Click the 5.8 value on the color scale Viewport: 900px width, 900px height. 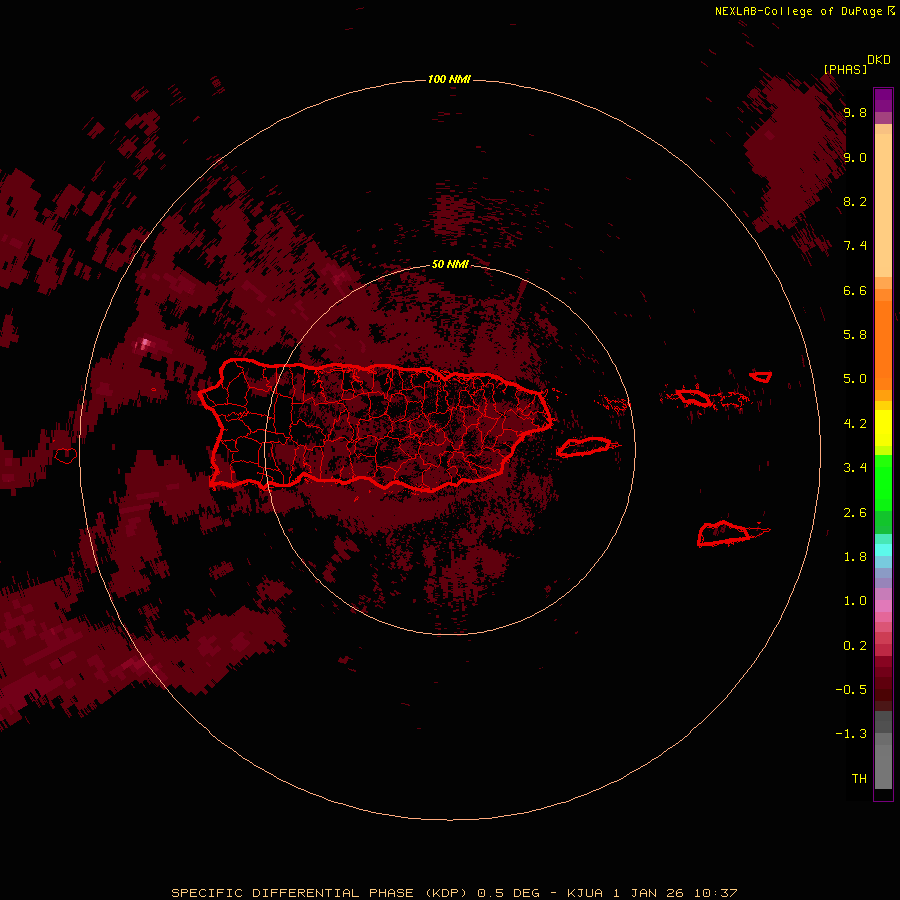coord(855,335)
